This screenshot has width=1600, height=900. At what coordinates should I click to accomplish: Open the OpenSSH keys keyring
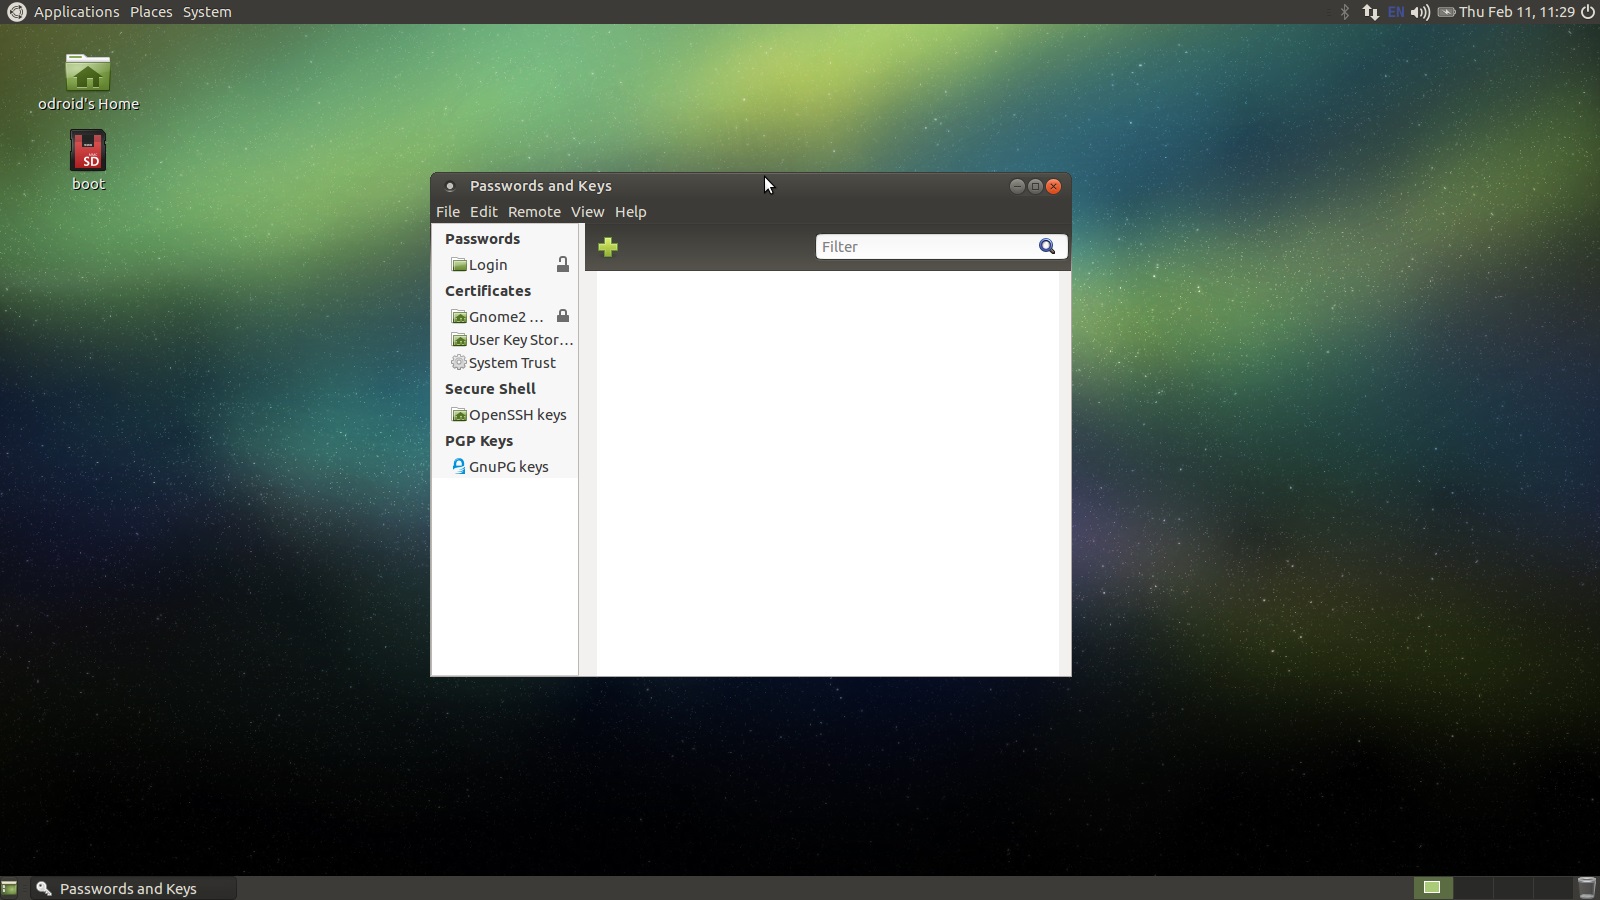coord(517,414)
